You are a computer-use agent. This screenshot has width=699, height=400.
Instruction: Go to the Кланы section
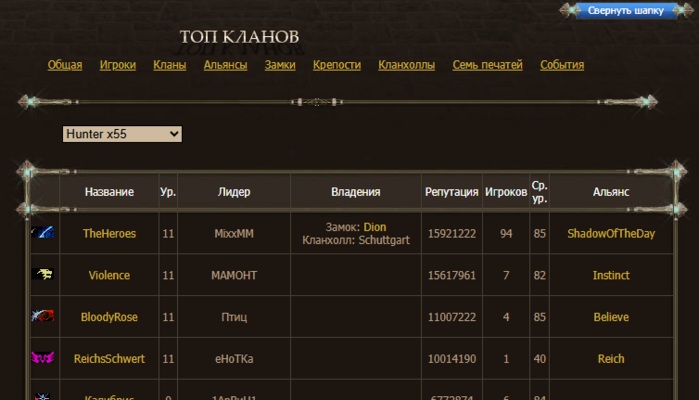[170, 65]
